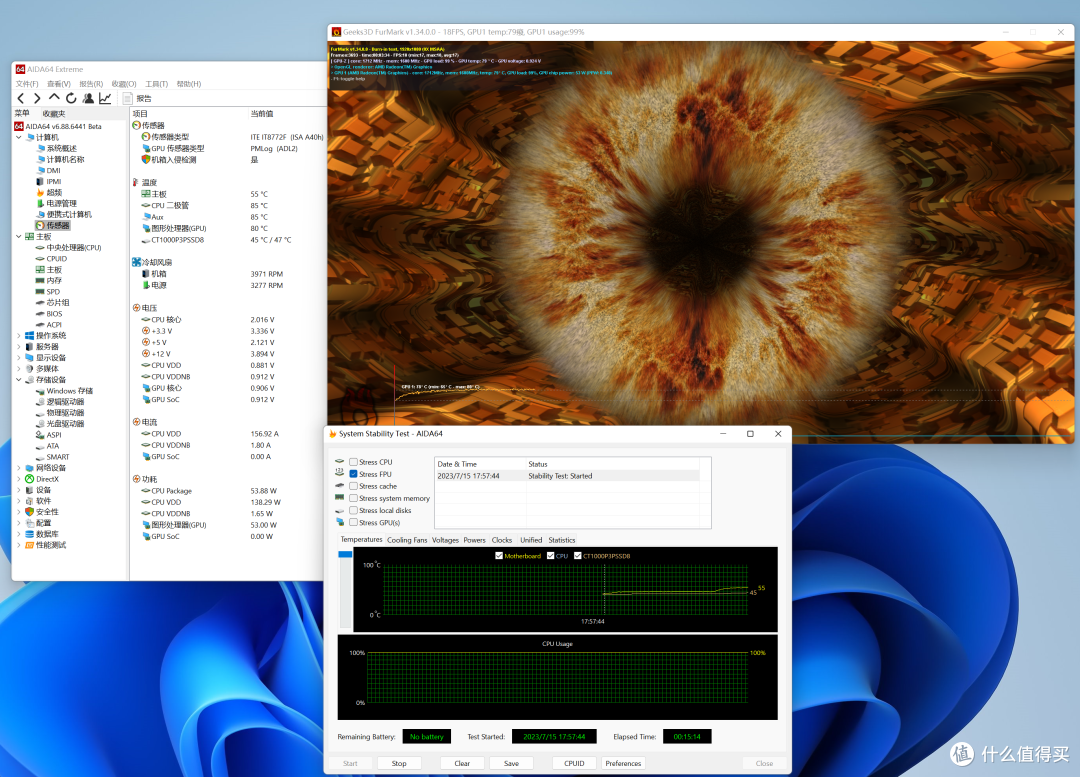Viewport: 1080px width, 777px height.
Task: Enable the Stress CPU checkbox
Action: click(x=353, y=462)
